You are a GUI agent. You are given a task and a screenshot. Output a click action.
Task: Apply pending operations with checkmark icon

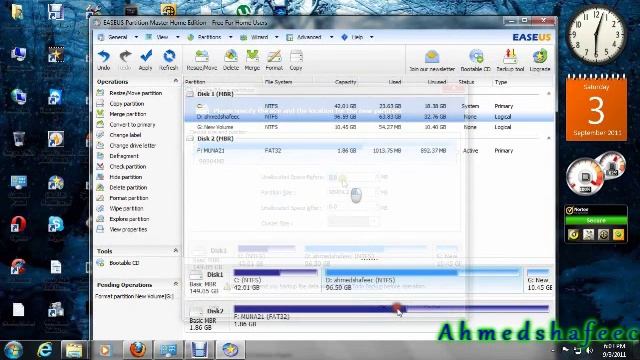click(146, 60)
